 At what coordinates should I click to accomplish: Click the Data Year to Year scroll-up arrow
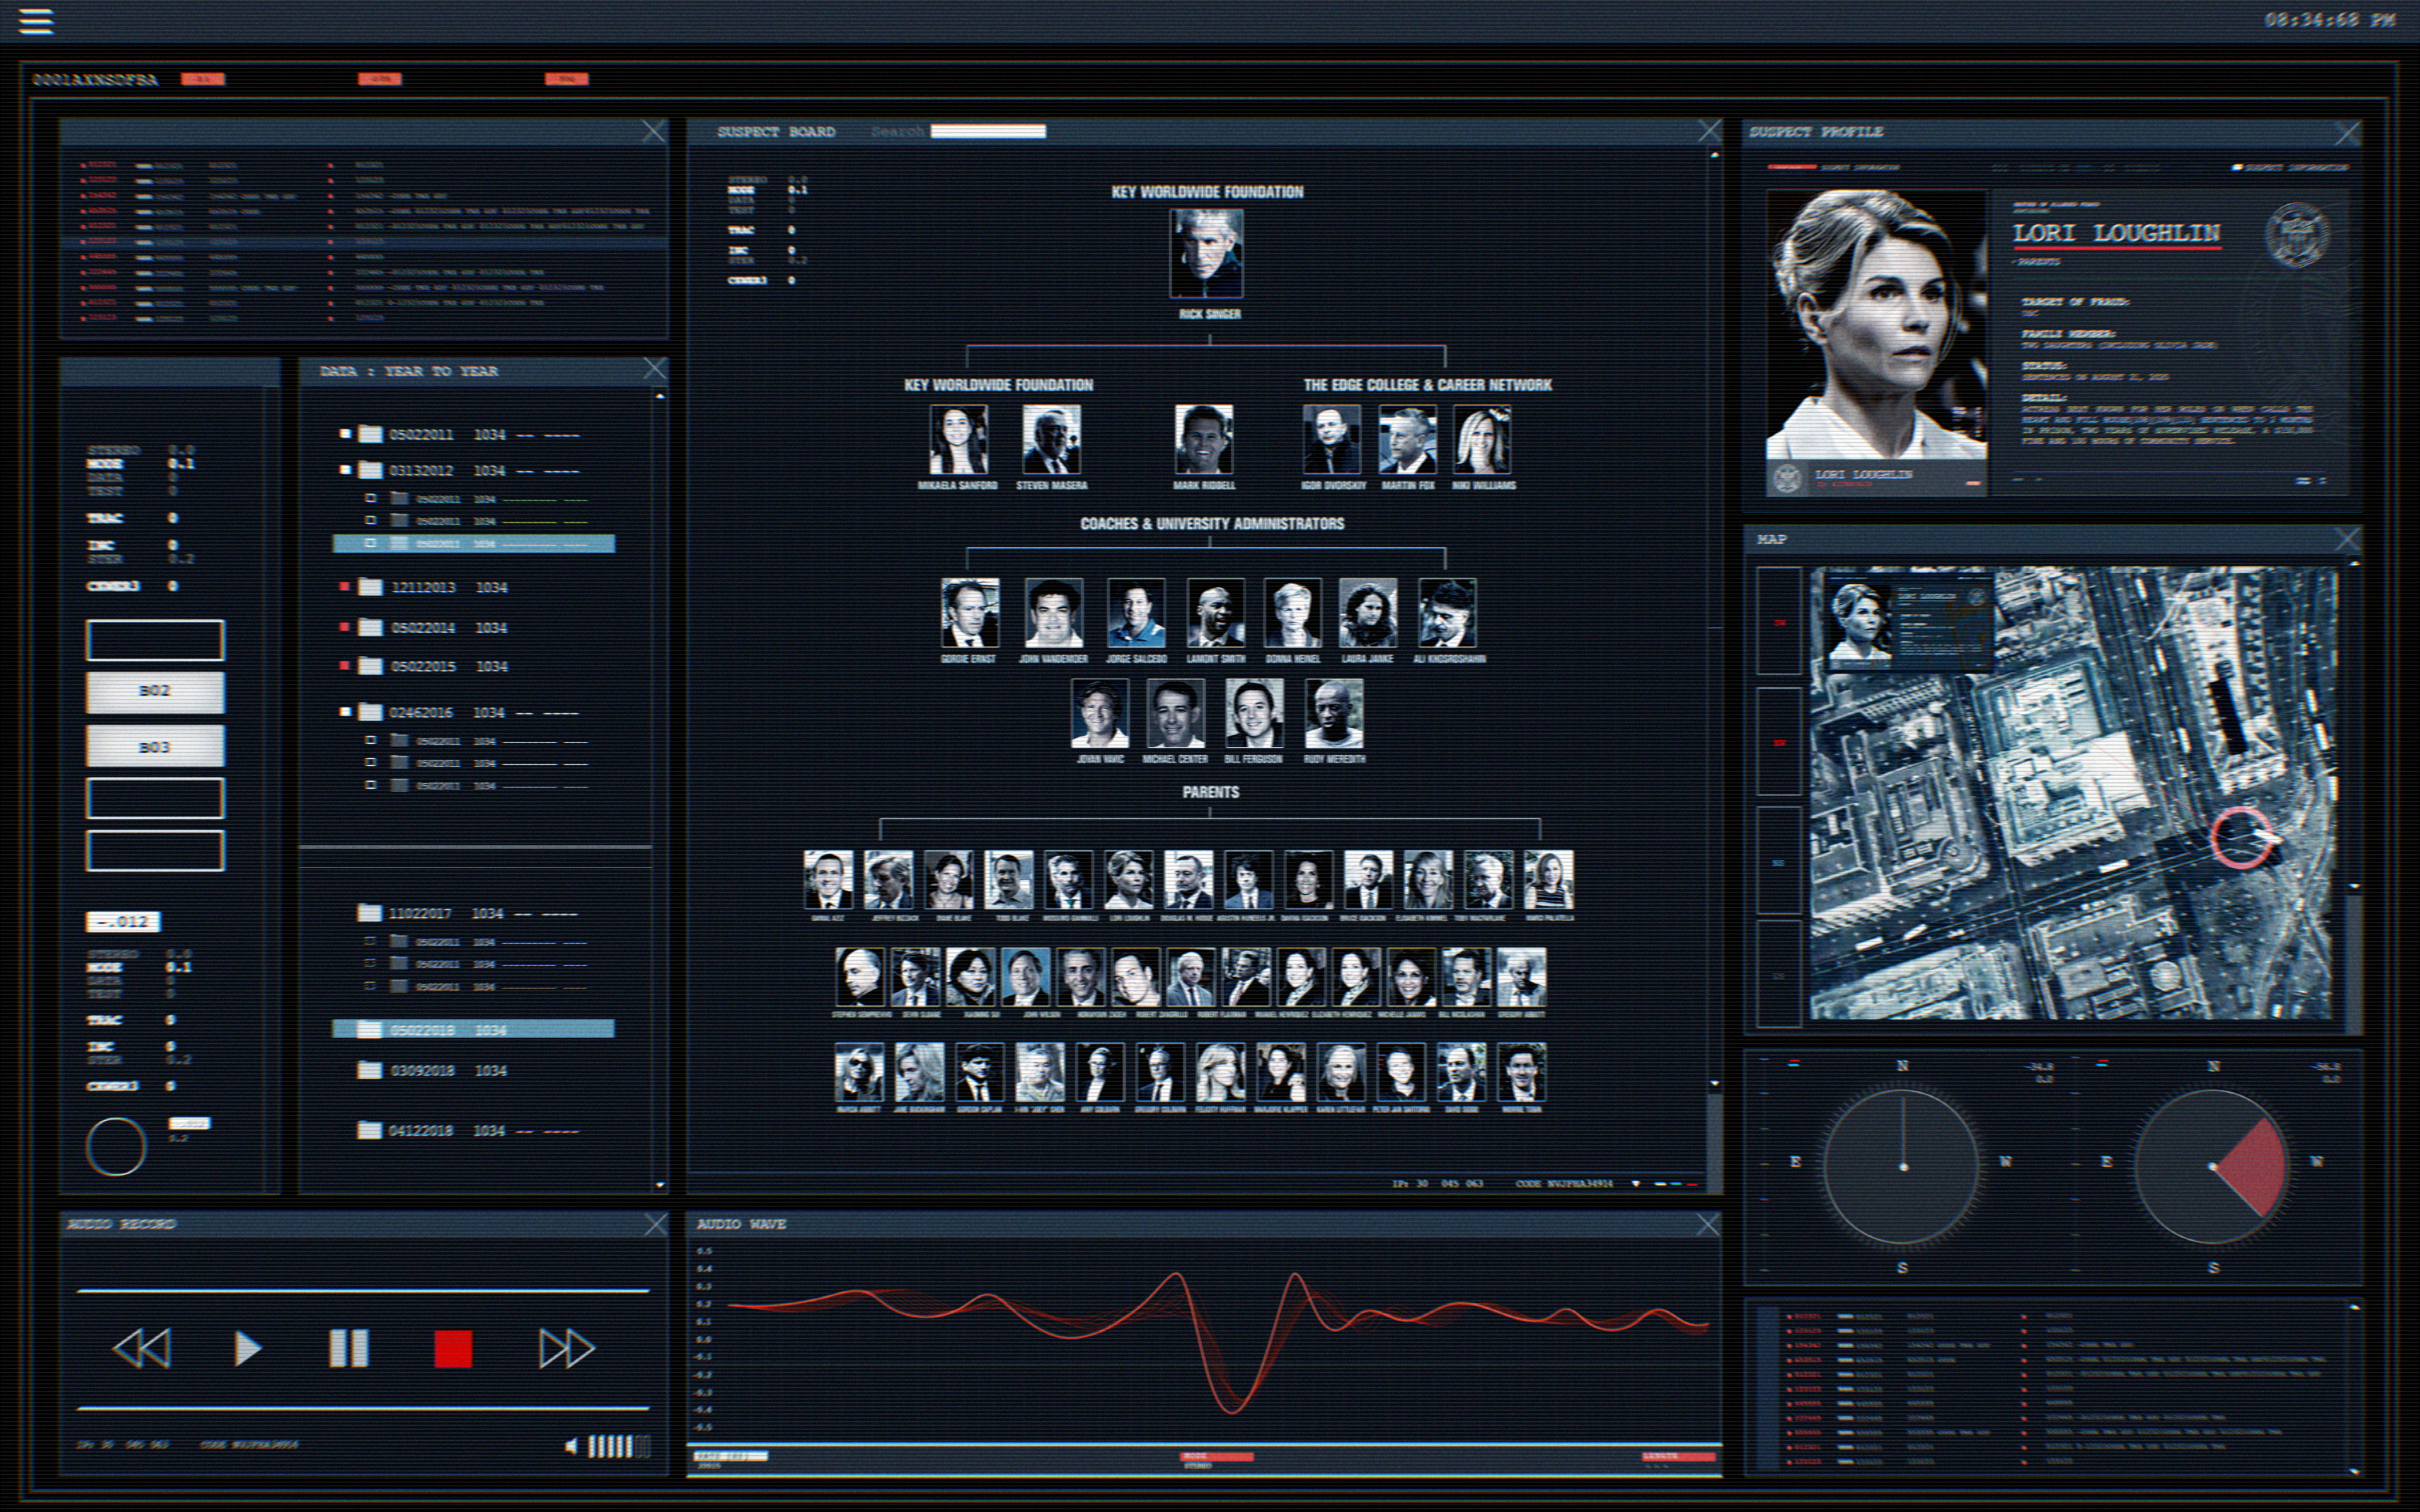pyautogui.click(x=660, y=397)
